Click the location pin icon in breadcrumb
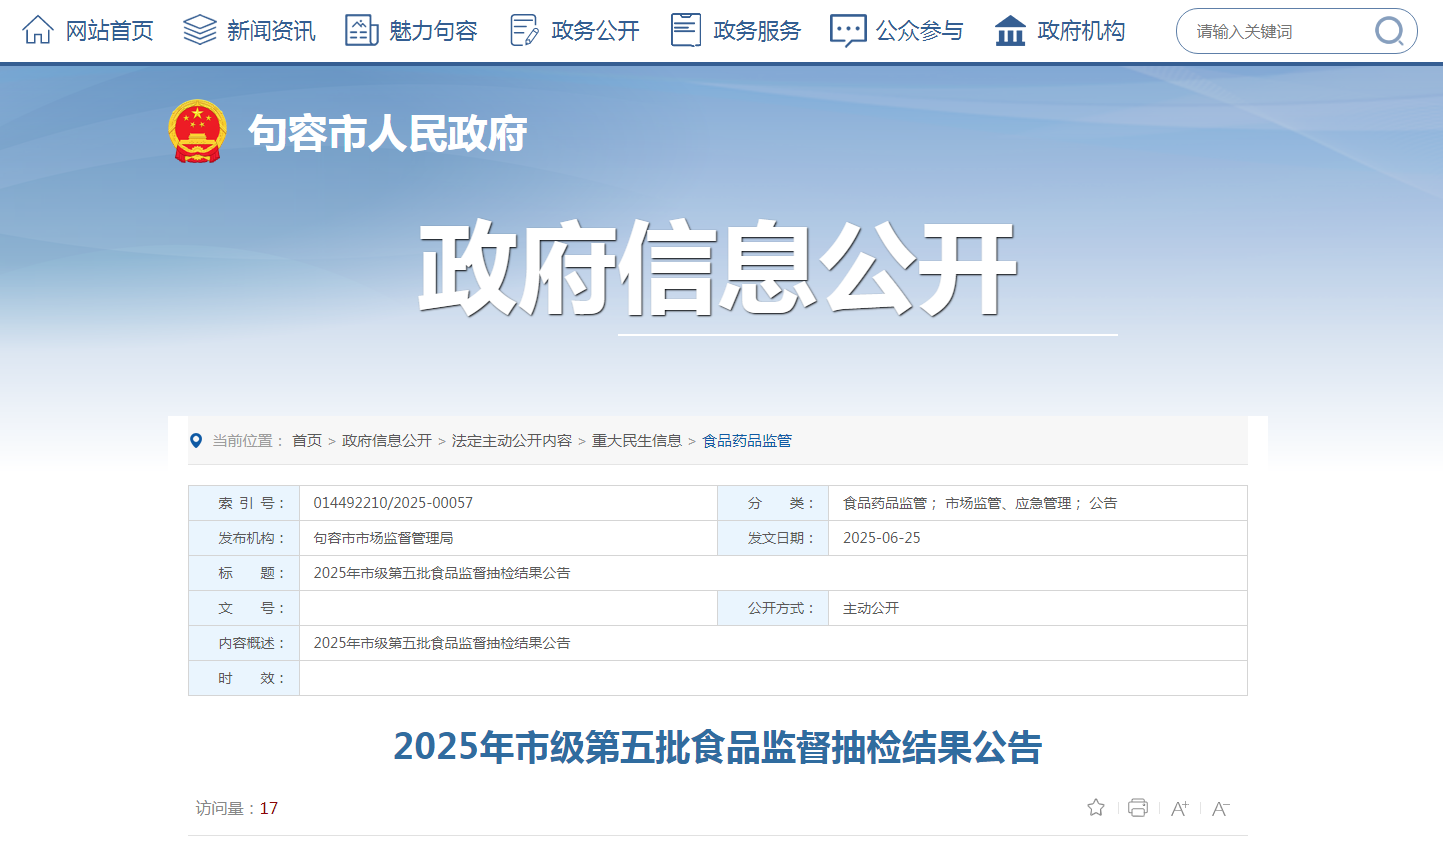 tap(196, 440)
